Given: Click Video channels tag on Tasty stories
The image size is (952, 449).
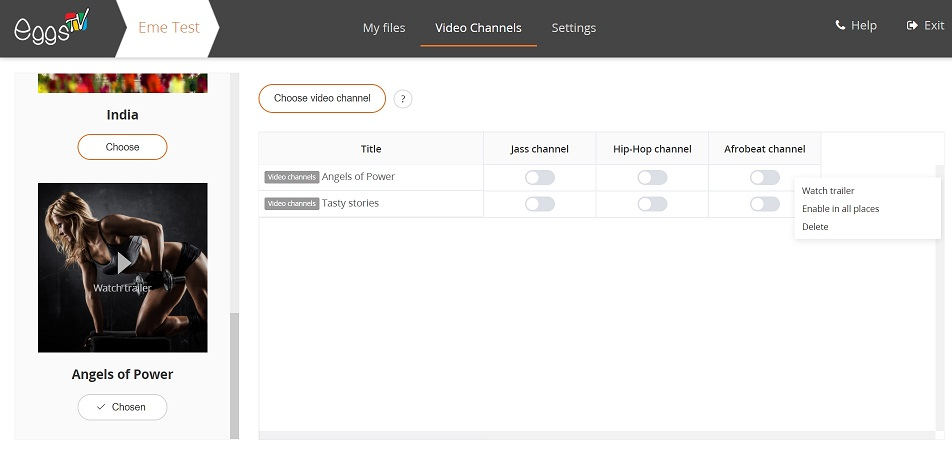Looking at the screenshot, I should pos(291,204).
